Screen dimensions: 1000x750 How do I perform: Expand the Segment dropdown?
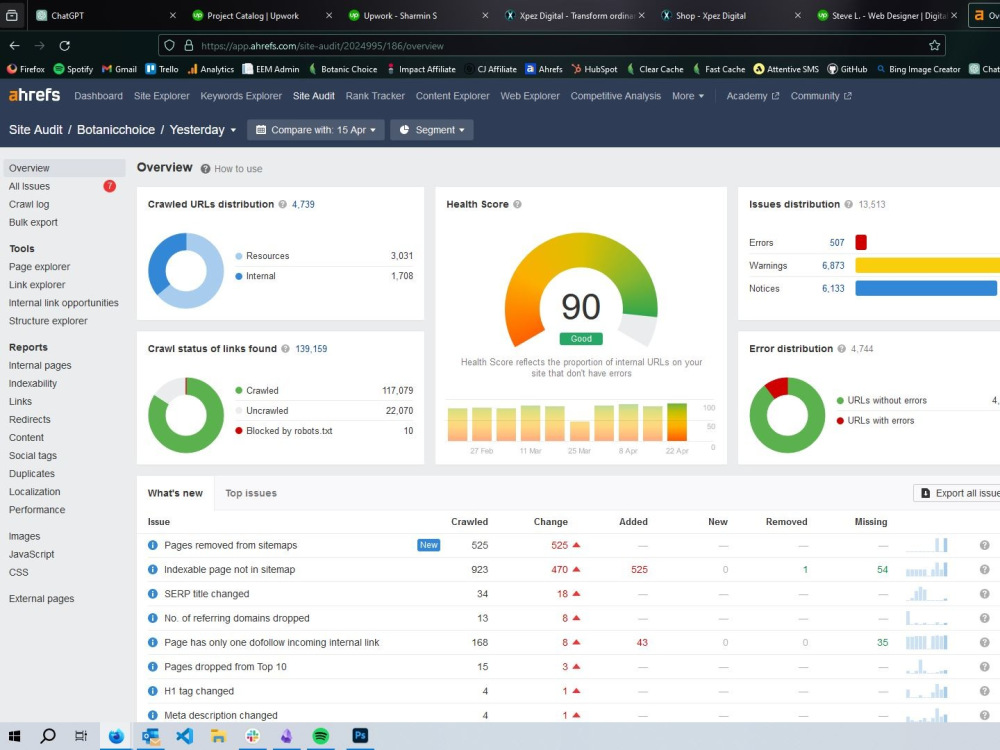432,130
